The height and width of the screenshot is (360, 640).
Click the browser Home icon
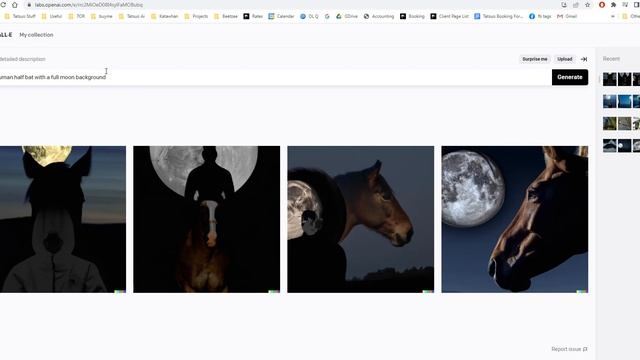[x=15, y=5]
